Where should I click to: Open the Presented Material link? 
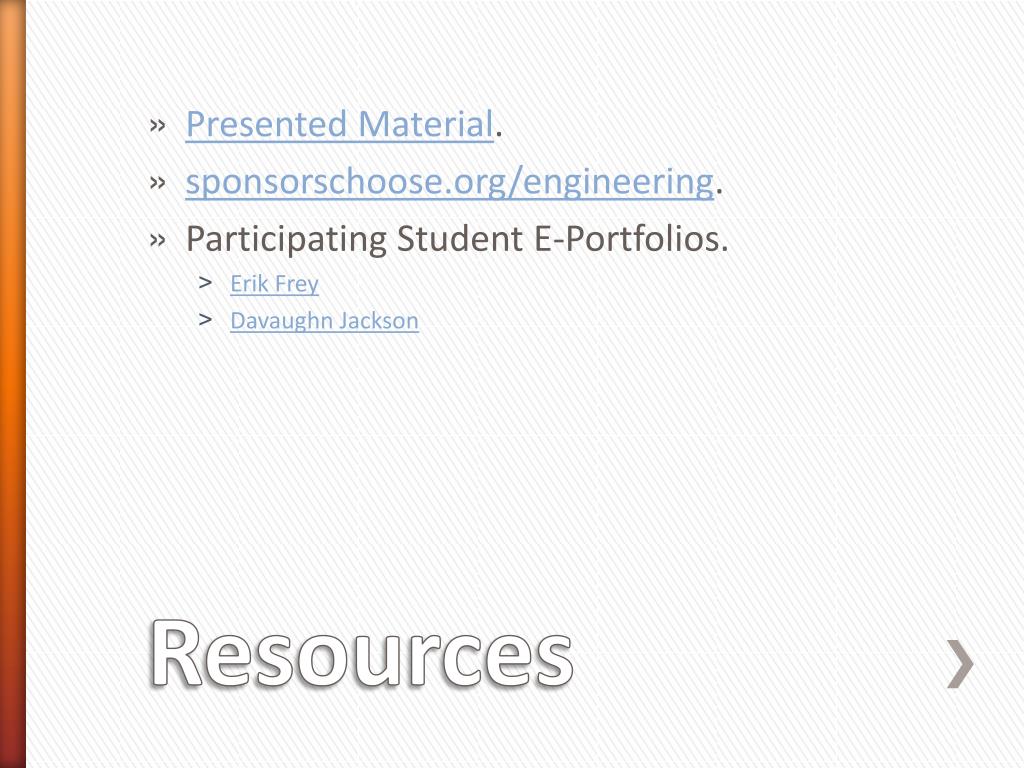339,125
